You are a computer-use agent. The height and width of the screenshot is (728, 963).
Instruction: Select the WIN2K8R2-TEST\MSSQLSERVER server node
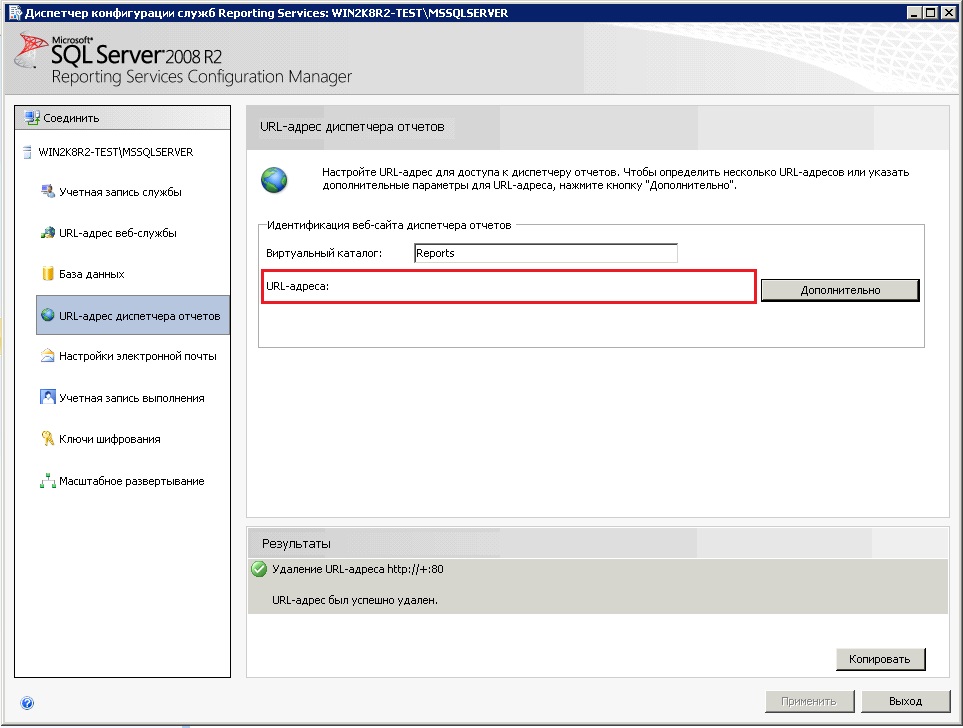[115, 152]
